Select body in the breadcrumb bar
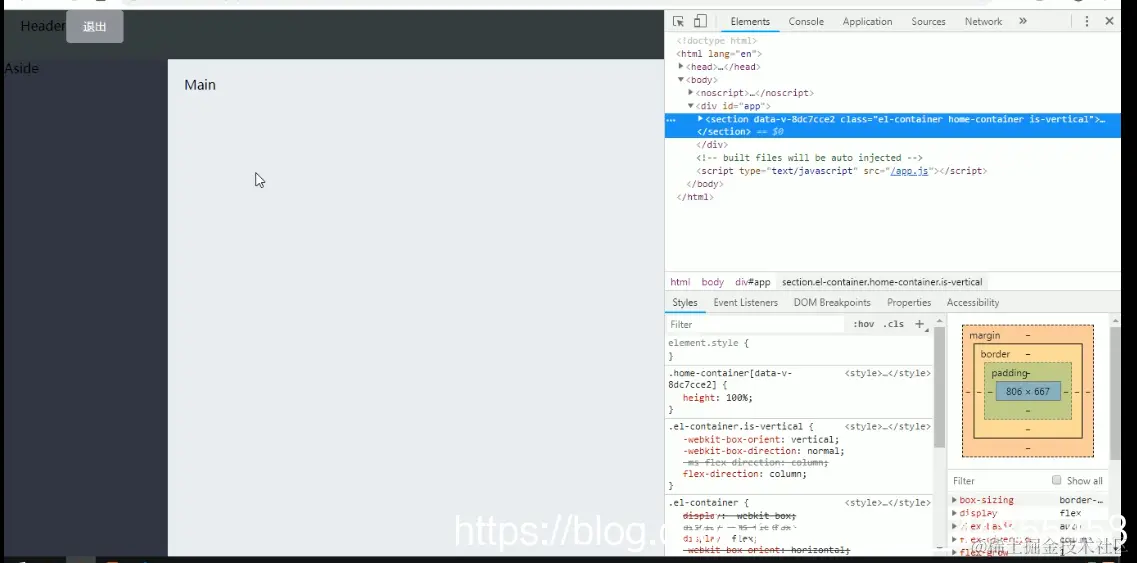The height and width of the screenshot is (563, 1137). [x=712, y=282]
